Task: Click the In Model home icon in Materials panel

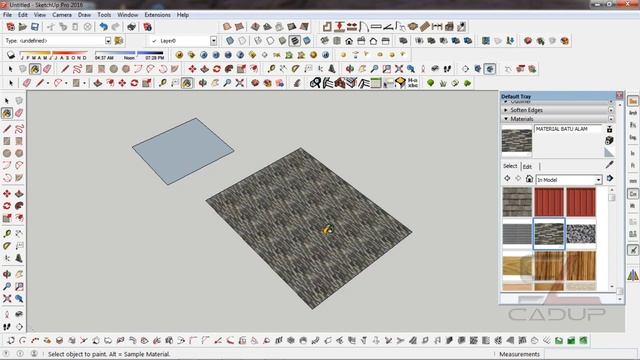Action: pos(529,179)
